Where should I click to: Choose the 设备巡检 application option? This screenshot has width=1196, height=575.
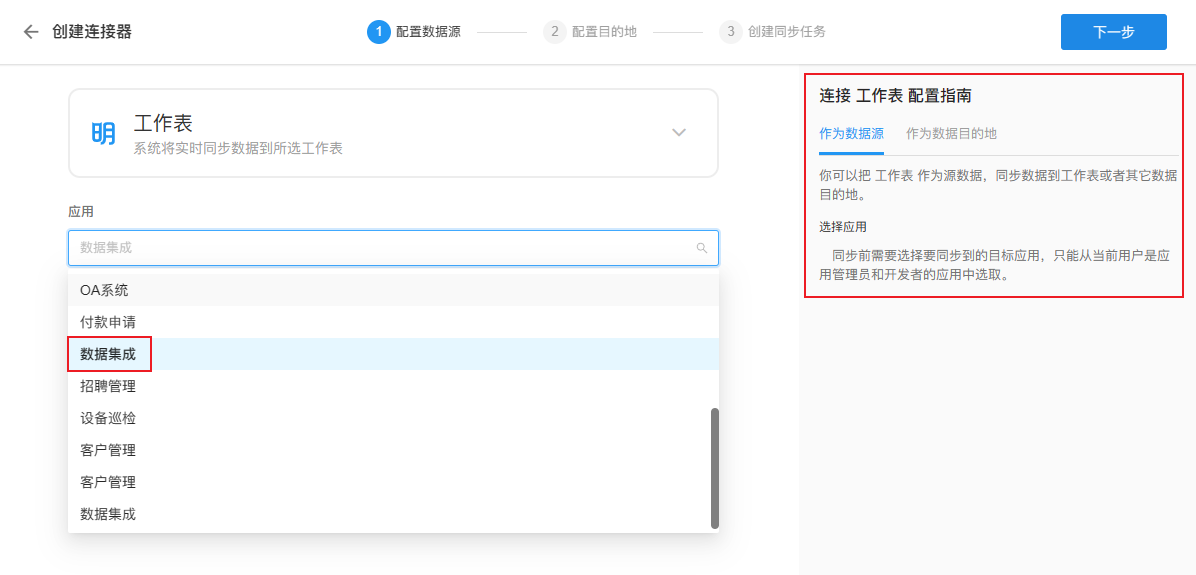pos(108,418)
